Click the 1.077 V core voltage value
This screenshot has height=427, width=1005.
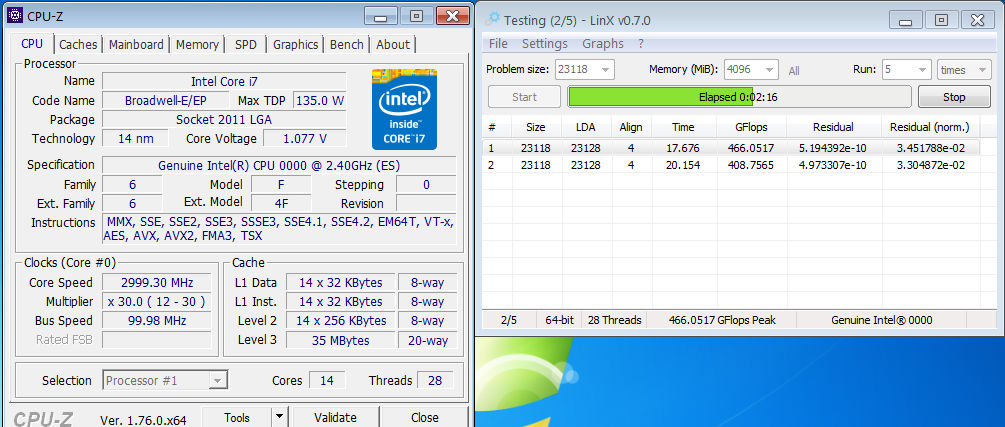[x=305, y=139]
